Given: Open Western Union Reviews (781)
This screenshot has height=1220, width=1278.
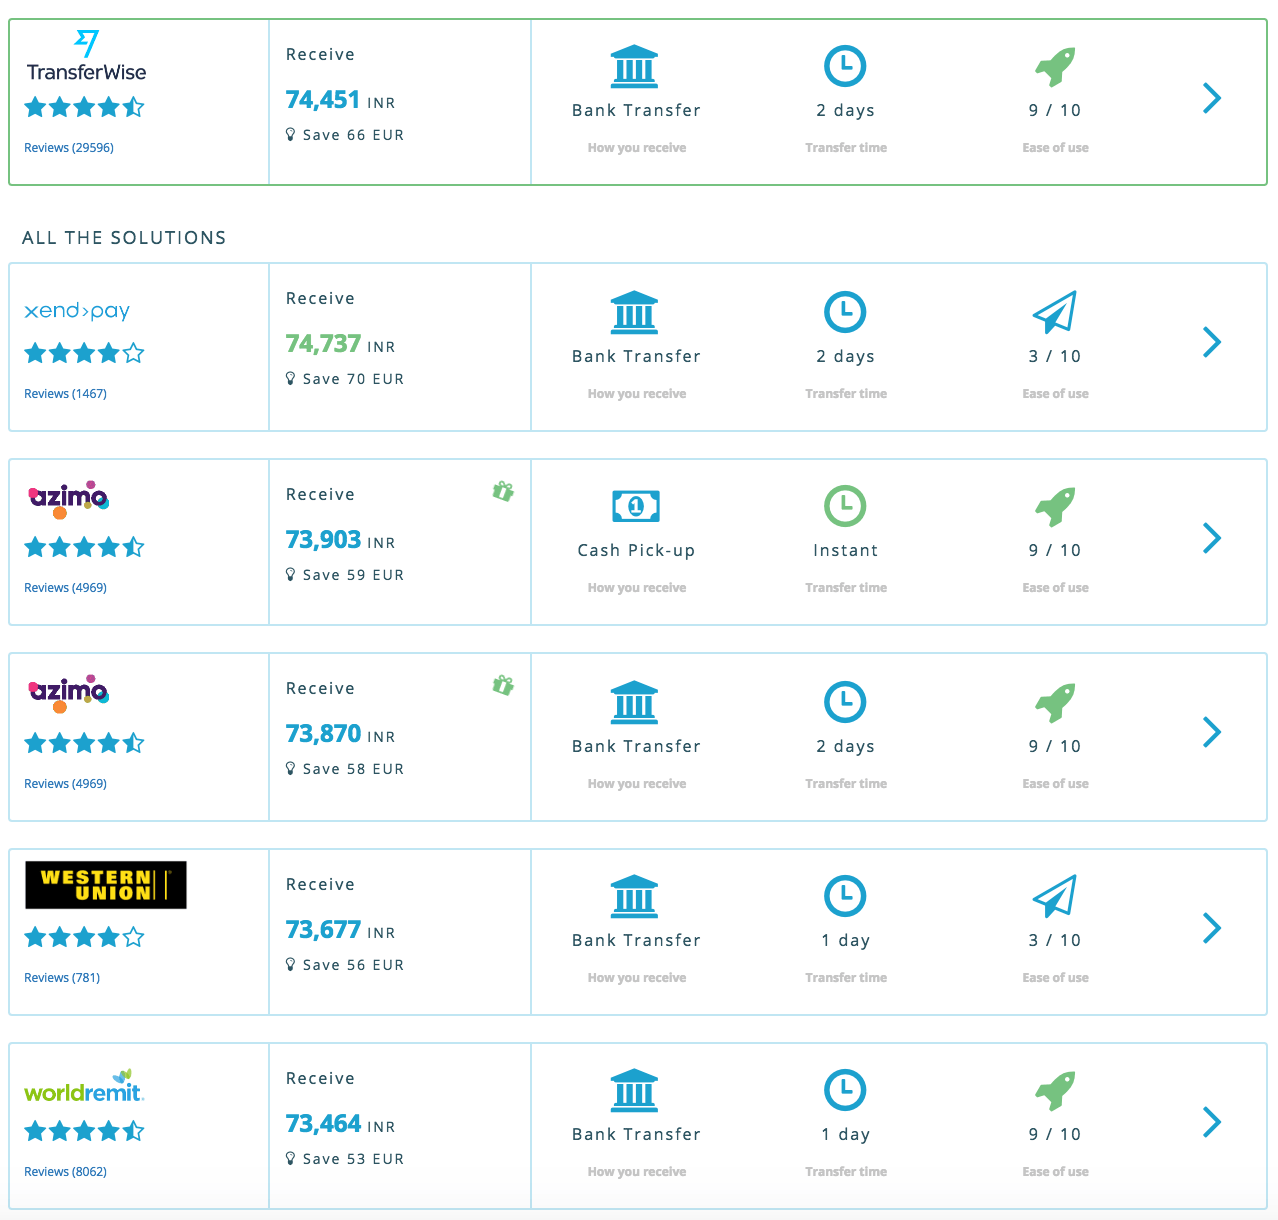Looking at the screenshot, I should (x=62, y=978).
